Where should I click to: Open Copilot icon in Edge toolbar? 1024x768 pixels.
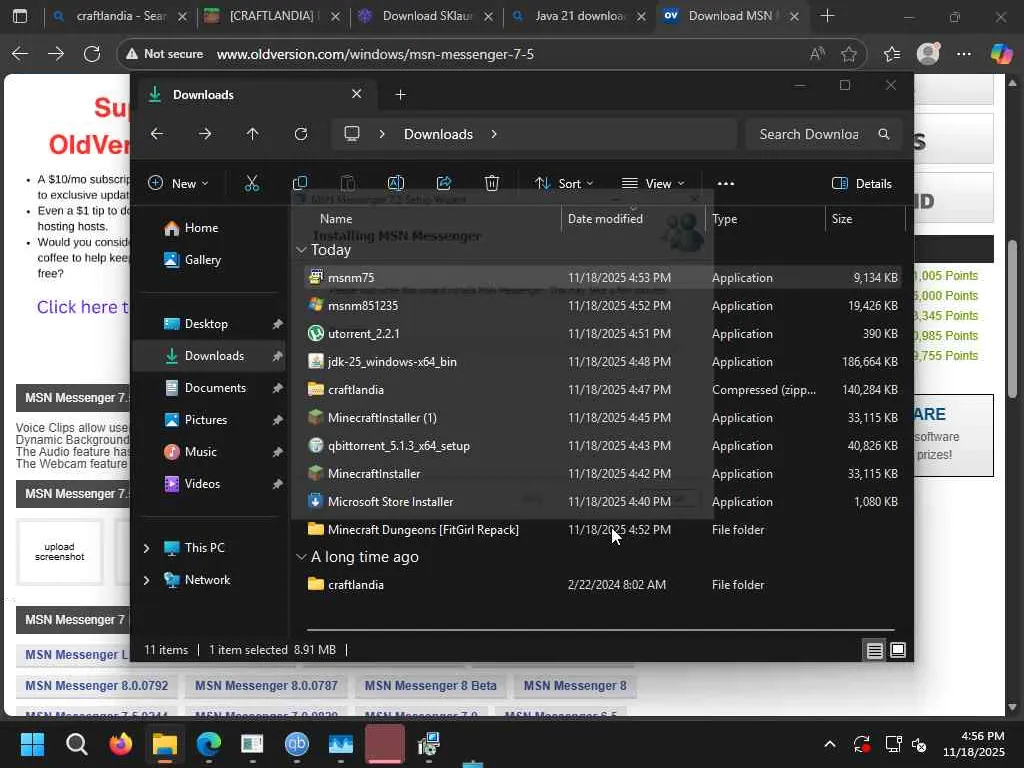pyautogui.click(x=1001, y=54)
